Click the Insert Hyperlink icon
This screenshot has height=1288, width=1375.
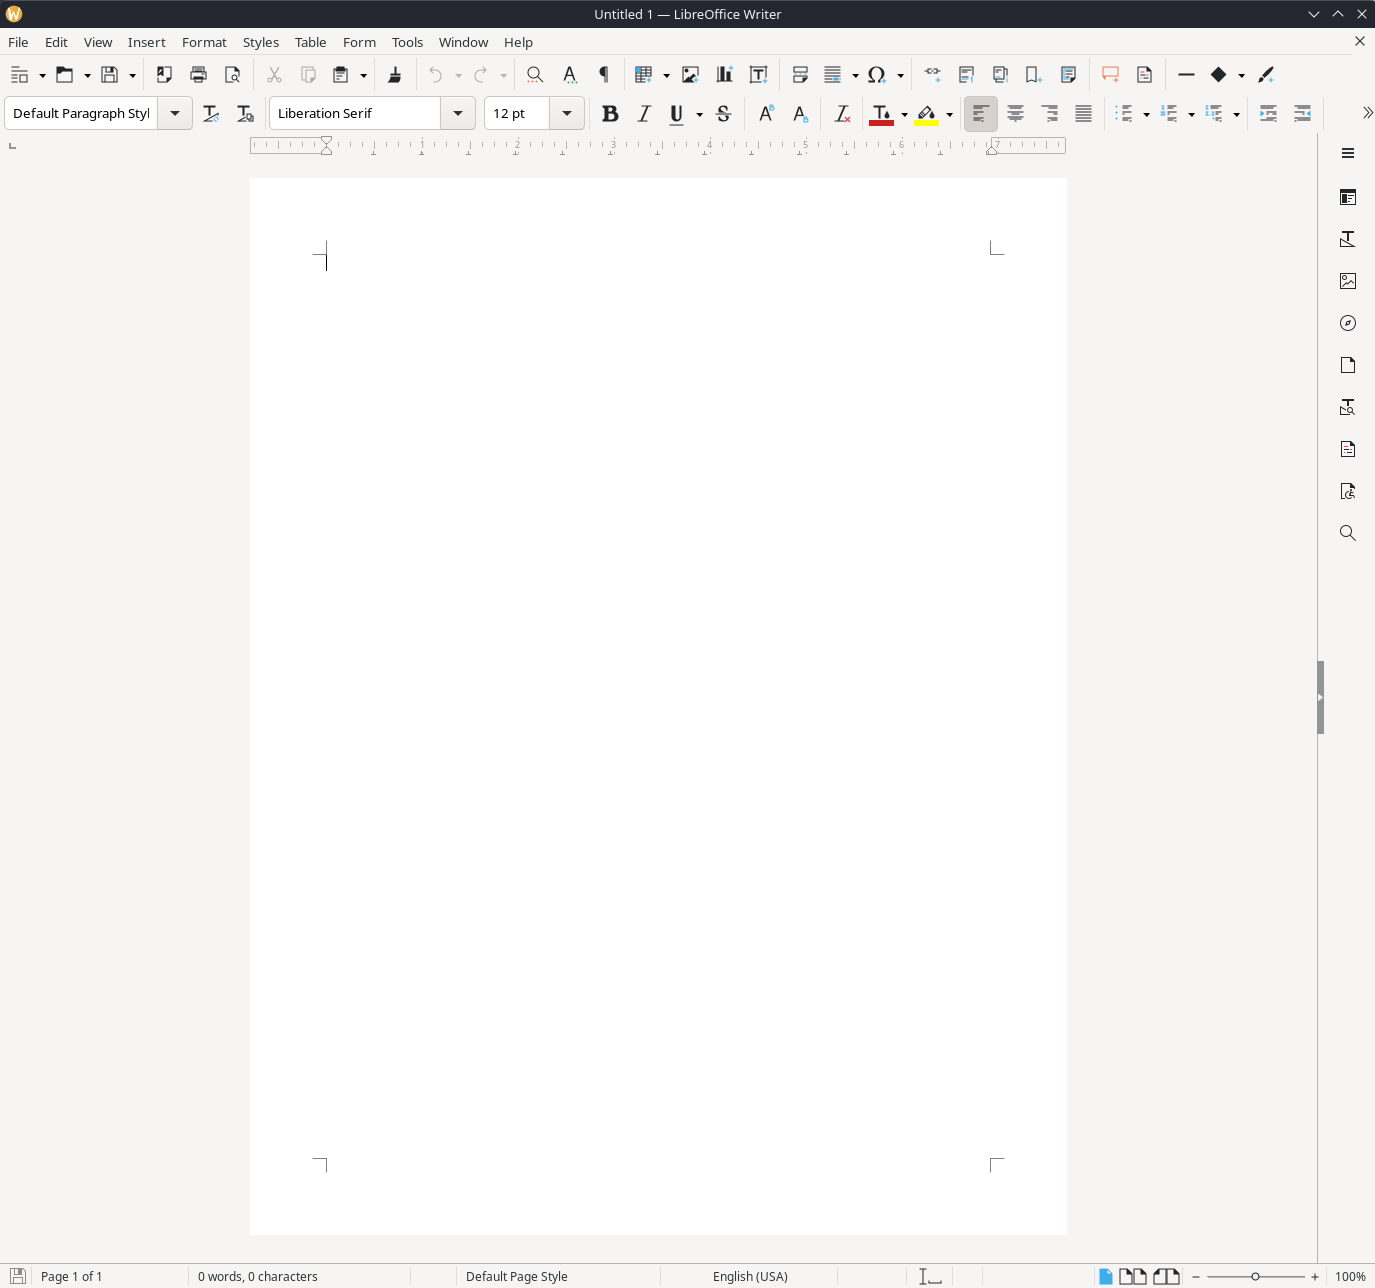point(932,75)
